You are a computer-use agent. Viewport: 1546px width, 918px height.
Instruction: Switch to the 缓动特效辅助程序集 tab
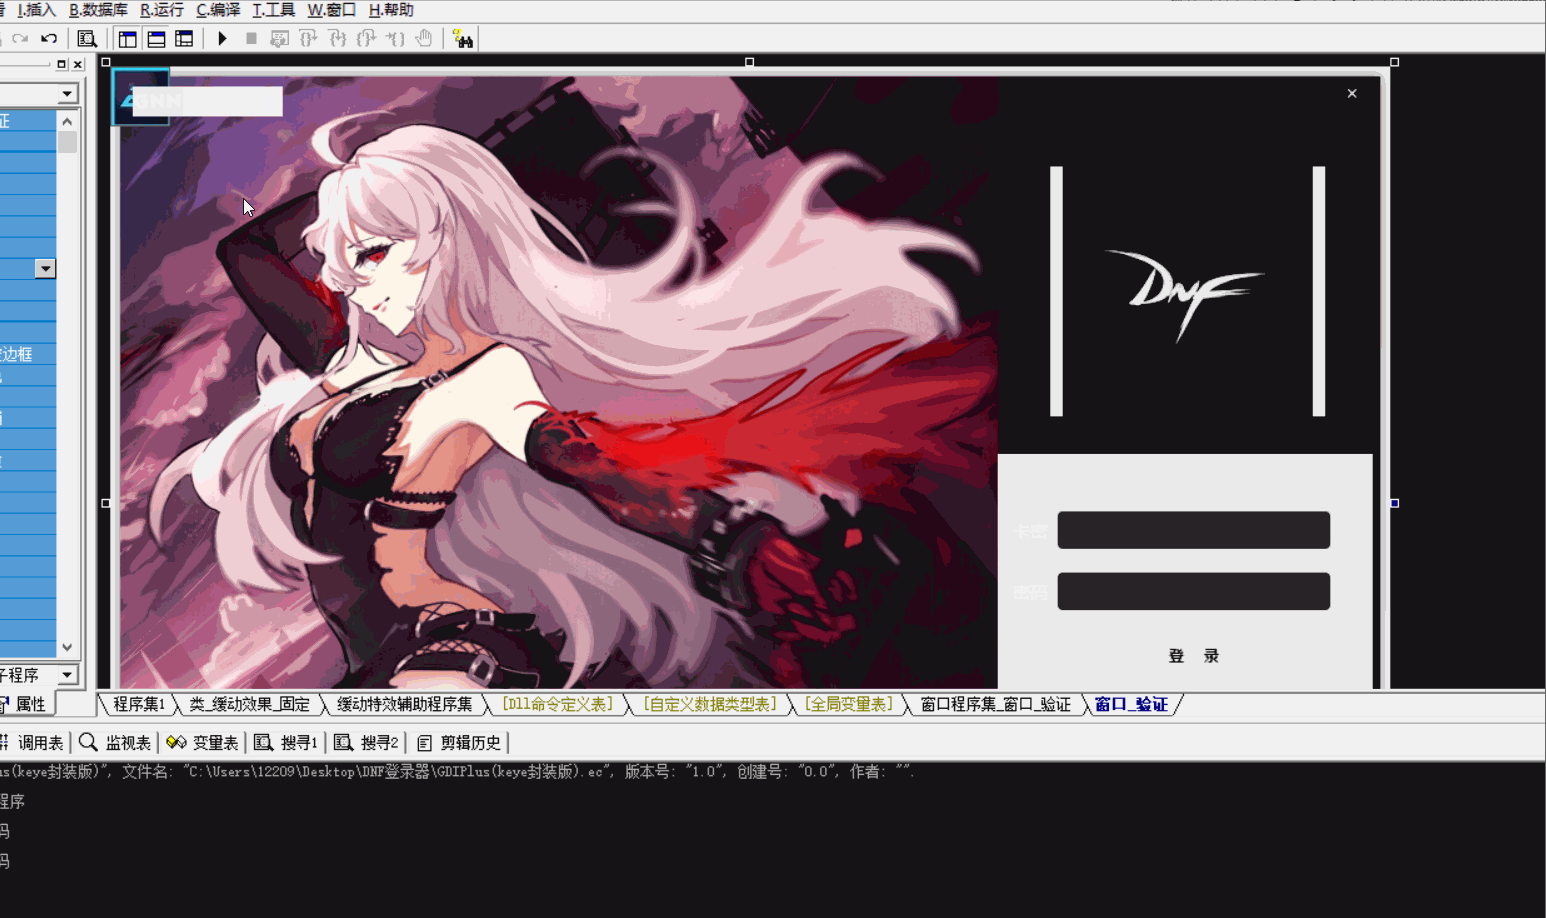[404, 704]
